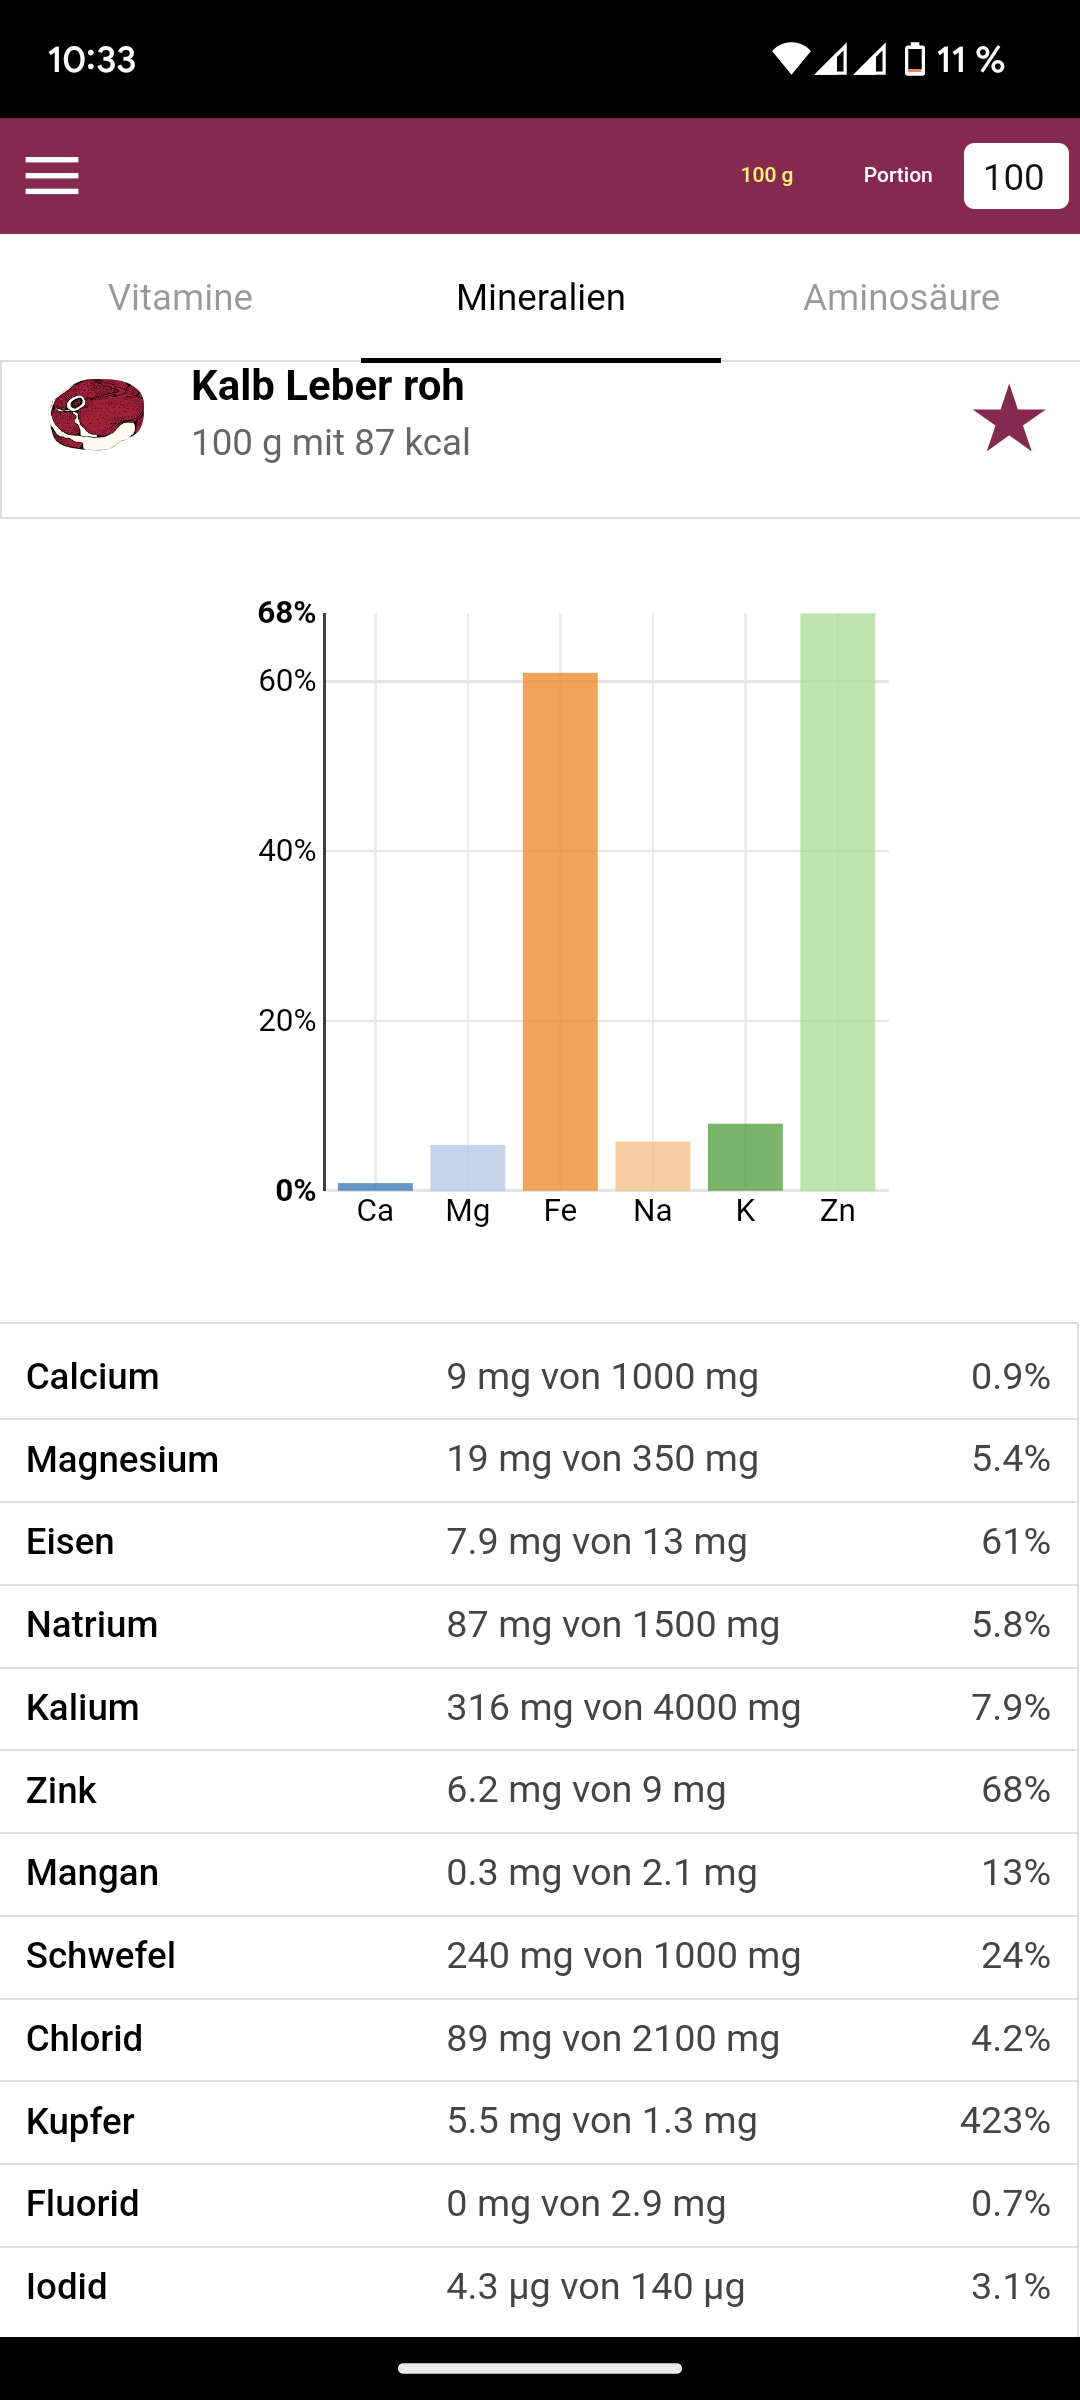This screenshot has height=2400, width=1080.
Task: Tap the orange Fe bar in chart
Action: (560, 930)
